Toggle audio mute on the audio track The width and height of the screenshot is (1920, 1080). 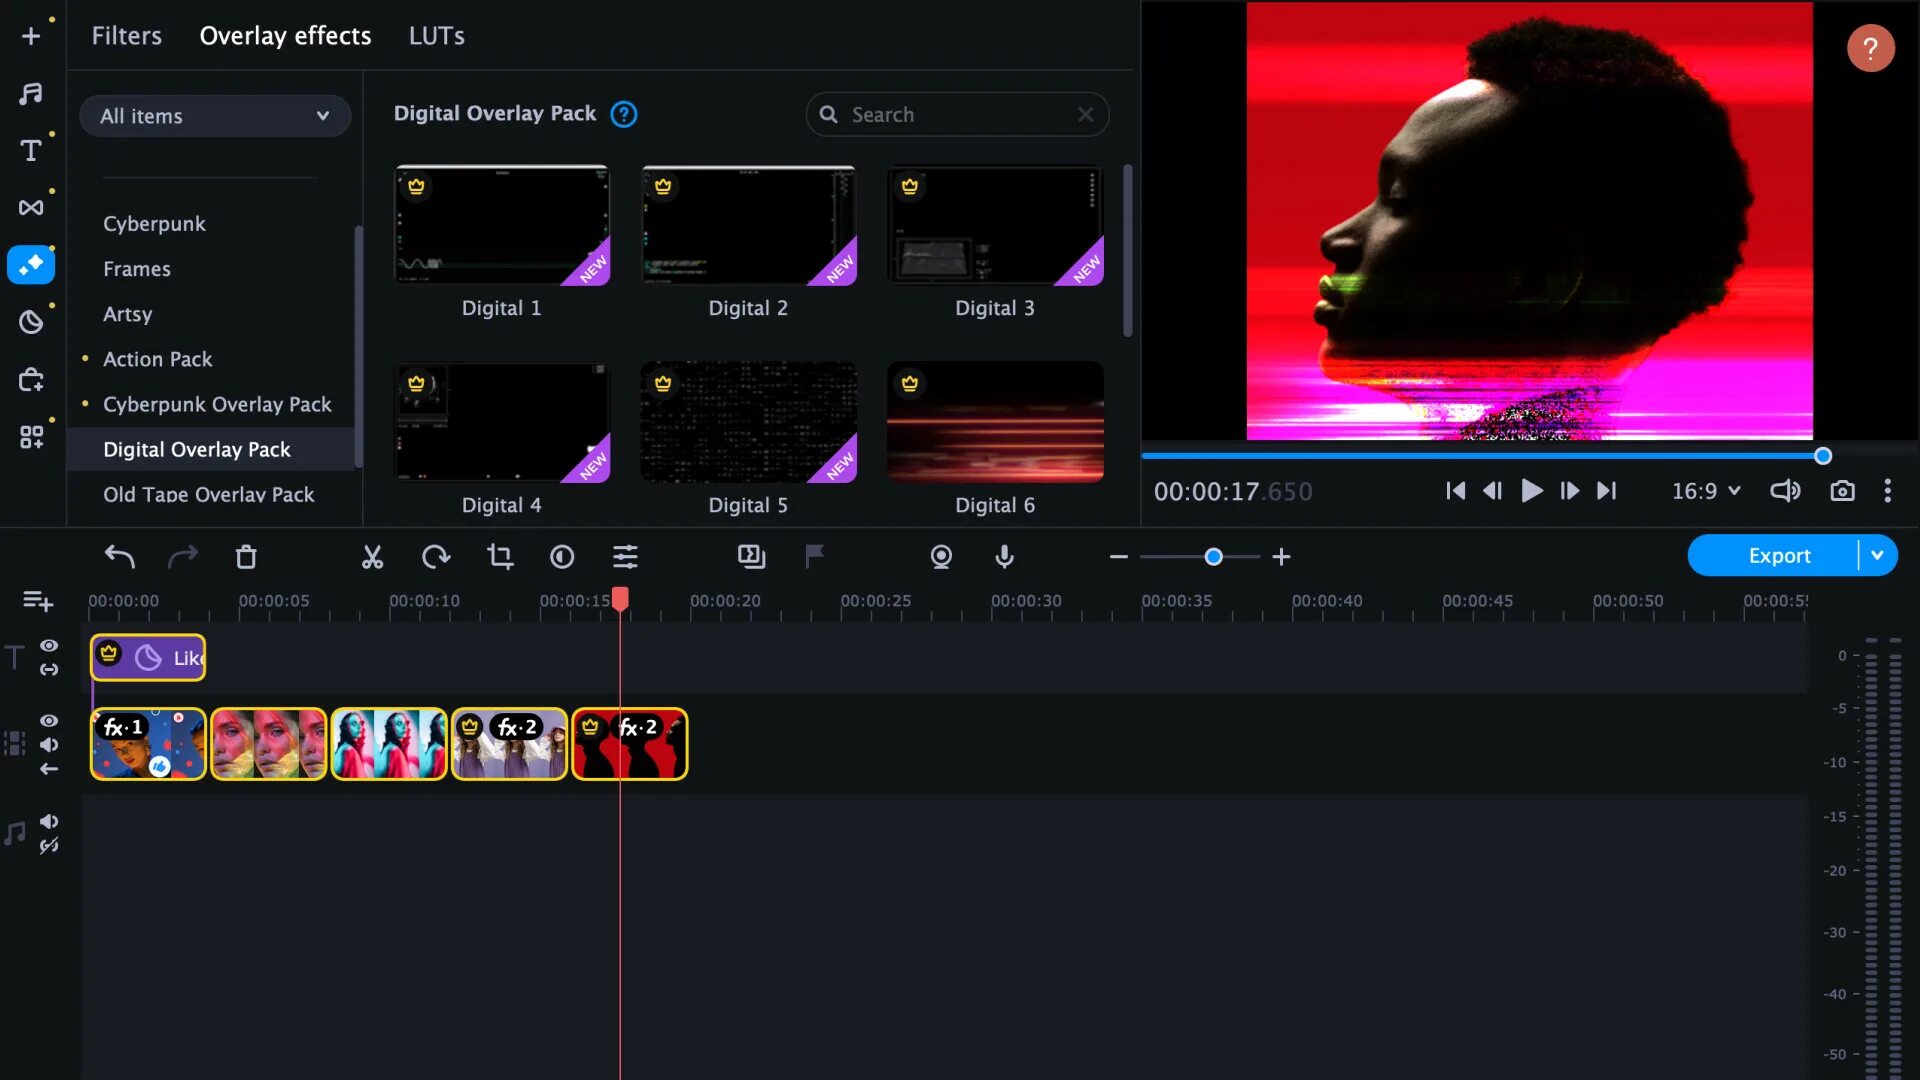pyautogui.click(x=49, y=822)
